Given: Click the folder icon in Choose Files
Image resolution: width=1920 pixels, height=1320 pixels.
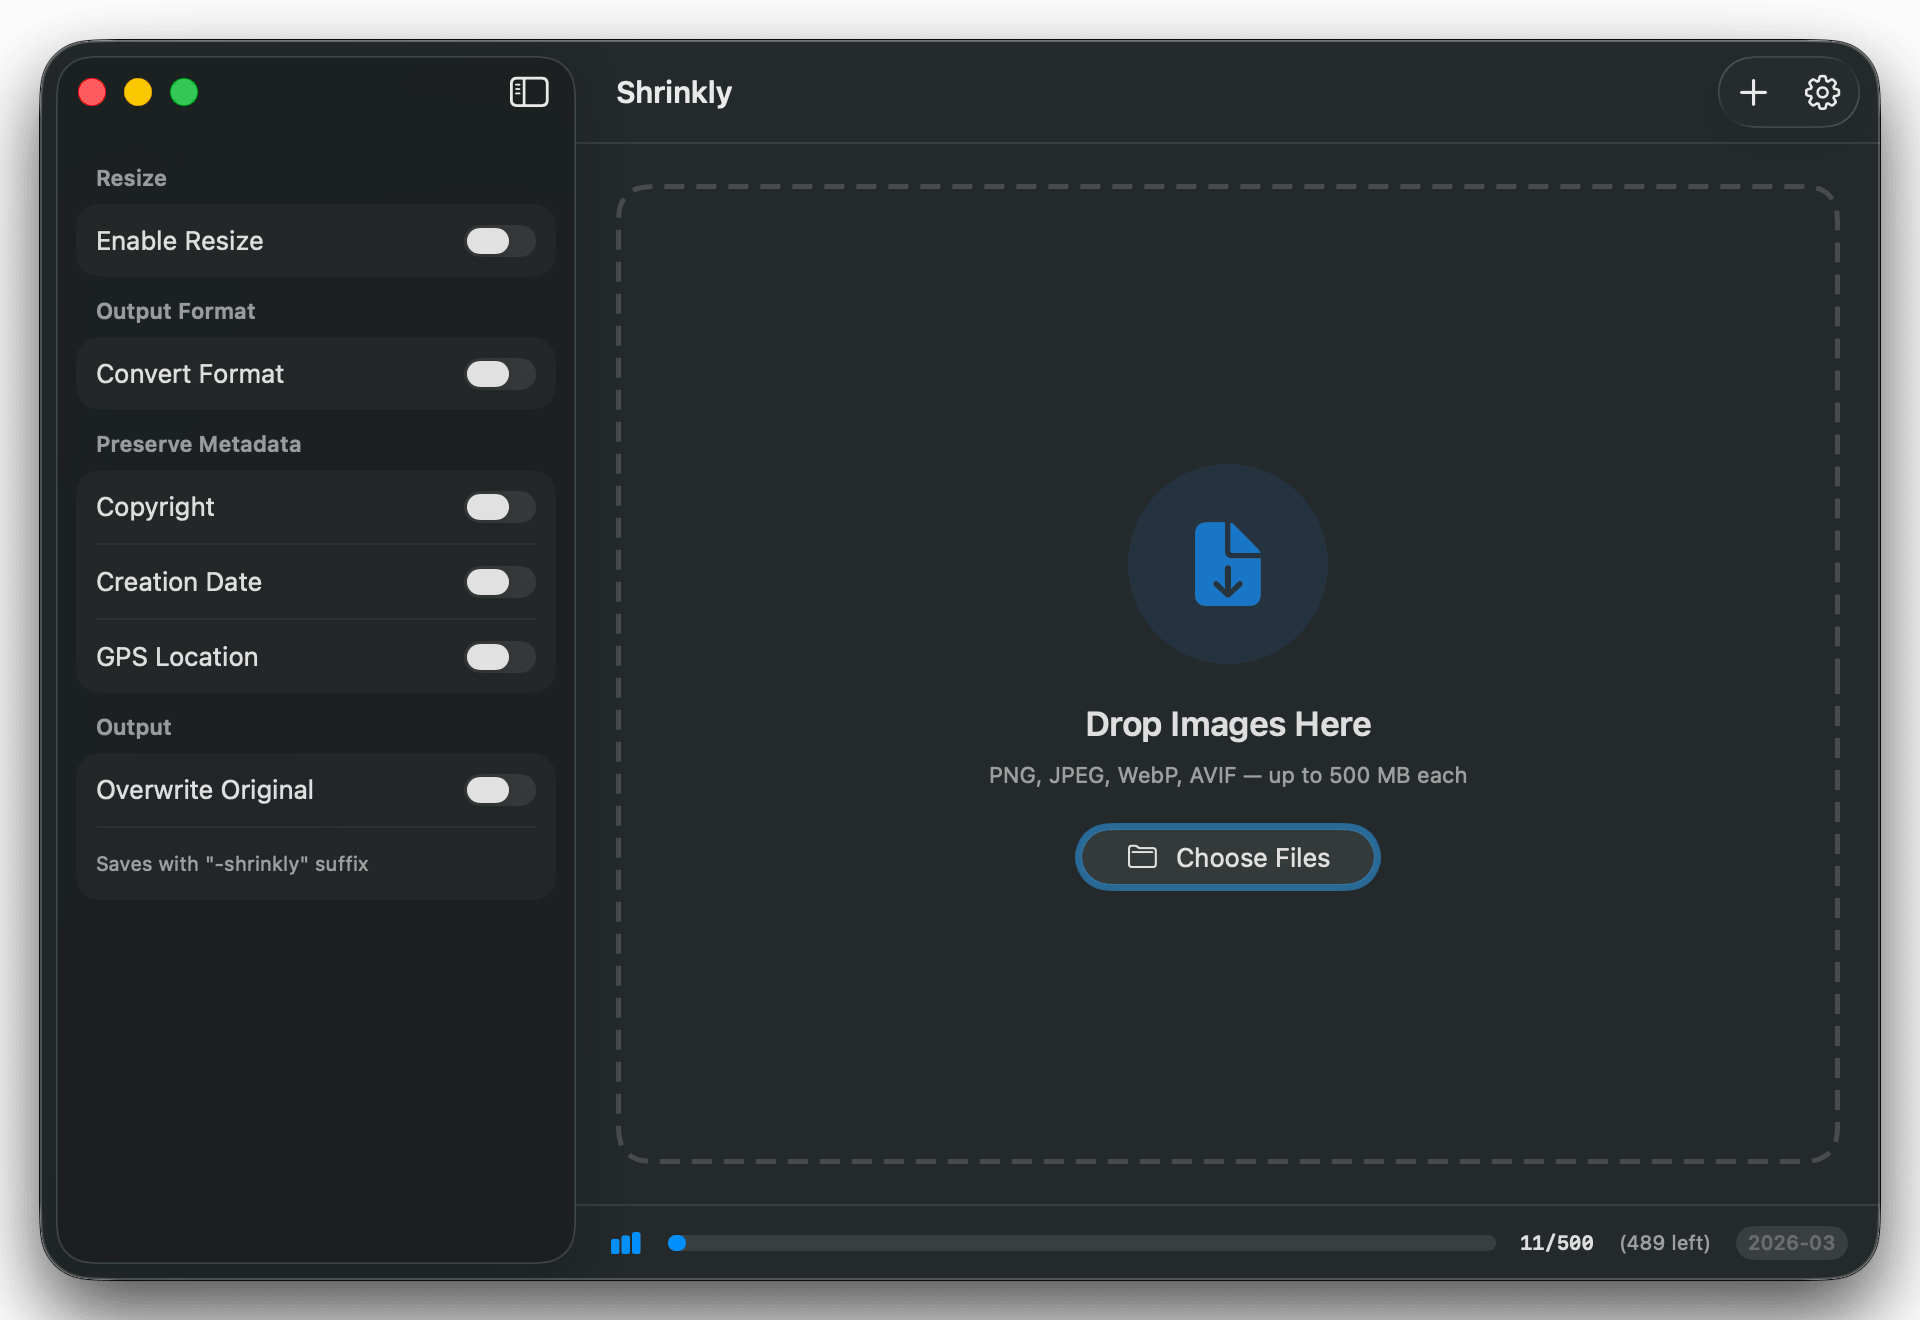Looking at the screenshot, I should (x=1142, y=857).
